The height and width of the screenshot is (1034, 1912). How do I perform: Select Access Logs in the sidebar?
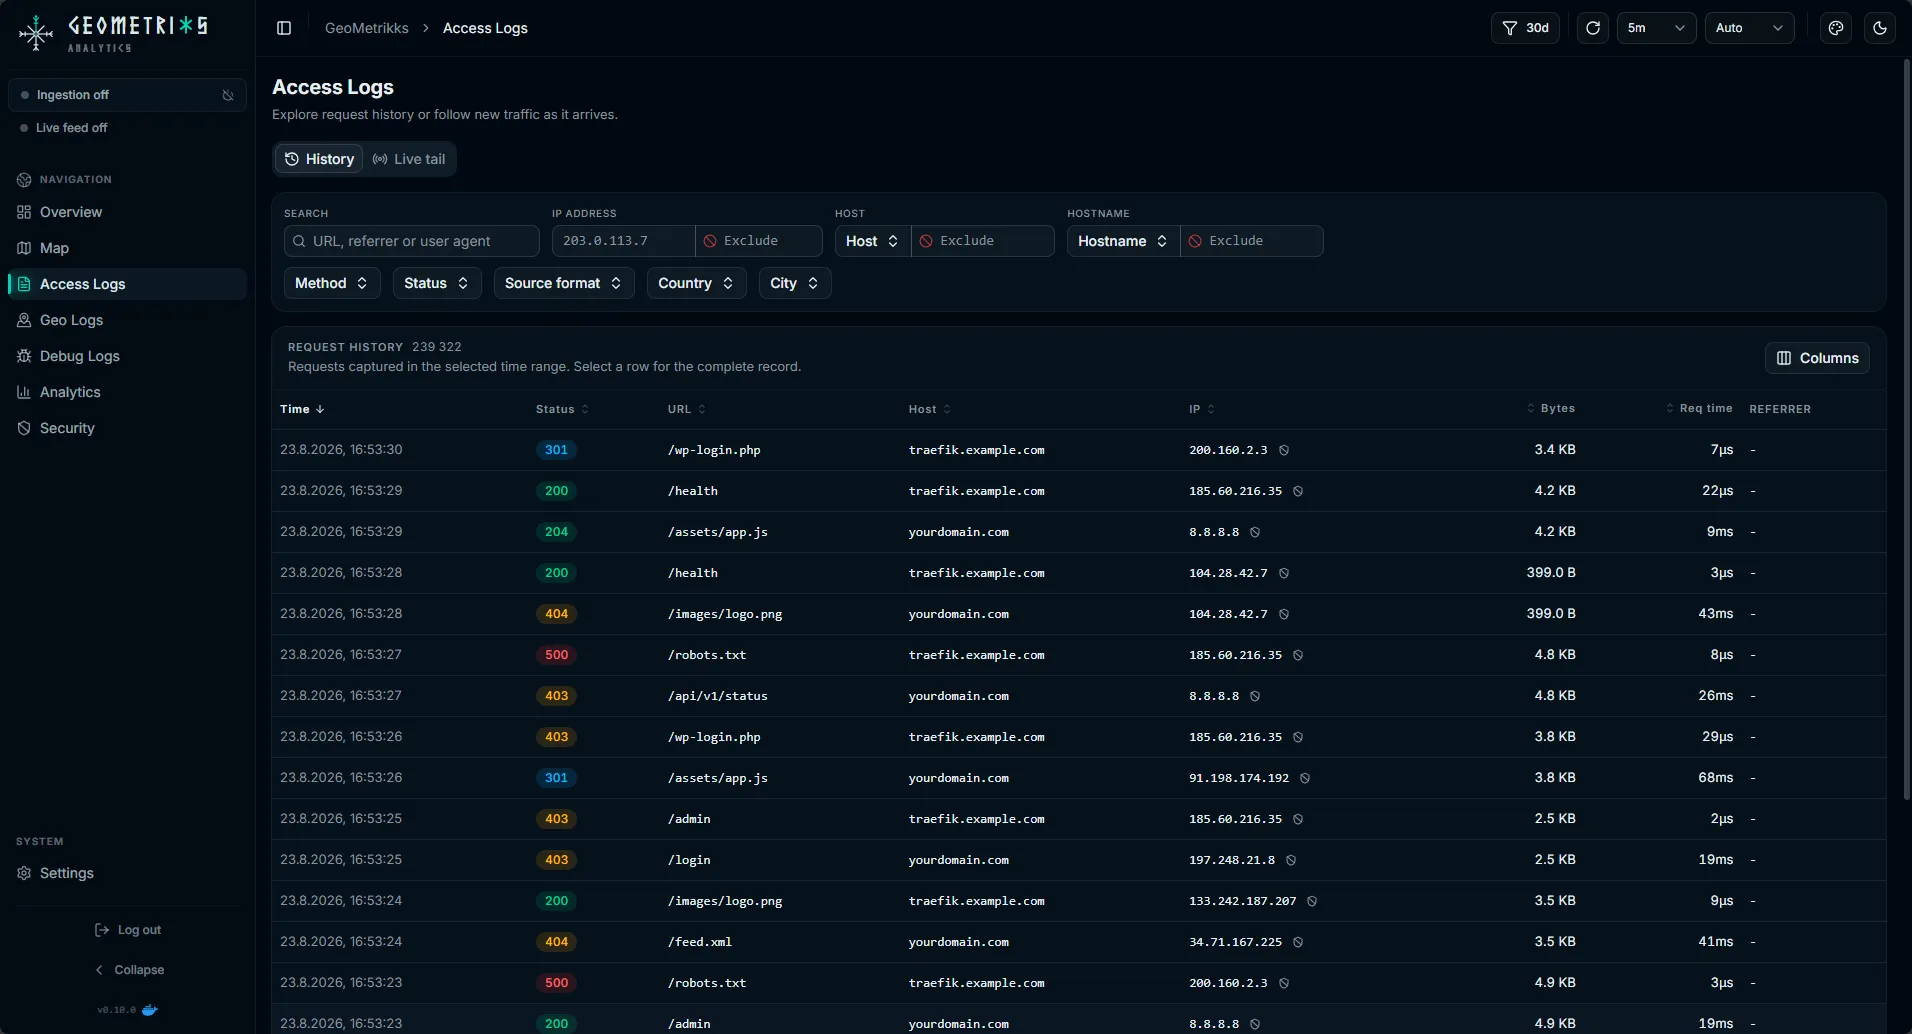click(127, 284)
